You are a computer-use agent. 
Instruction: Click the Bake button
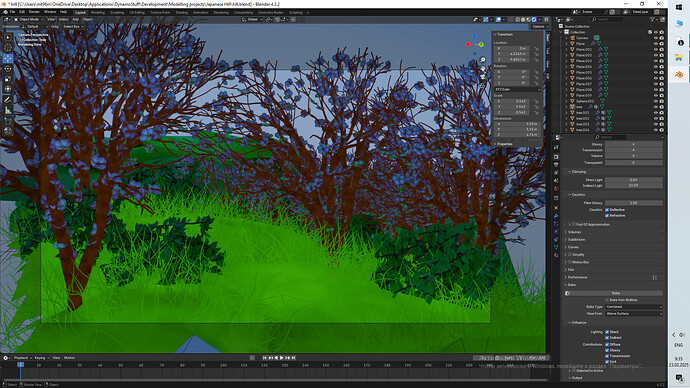click(616, 293)
